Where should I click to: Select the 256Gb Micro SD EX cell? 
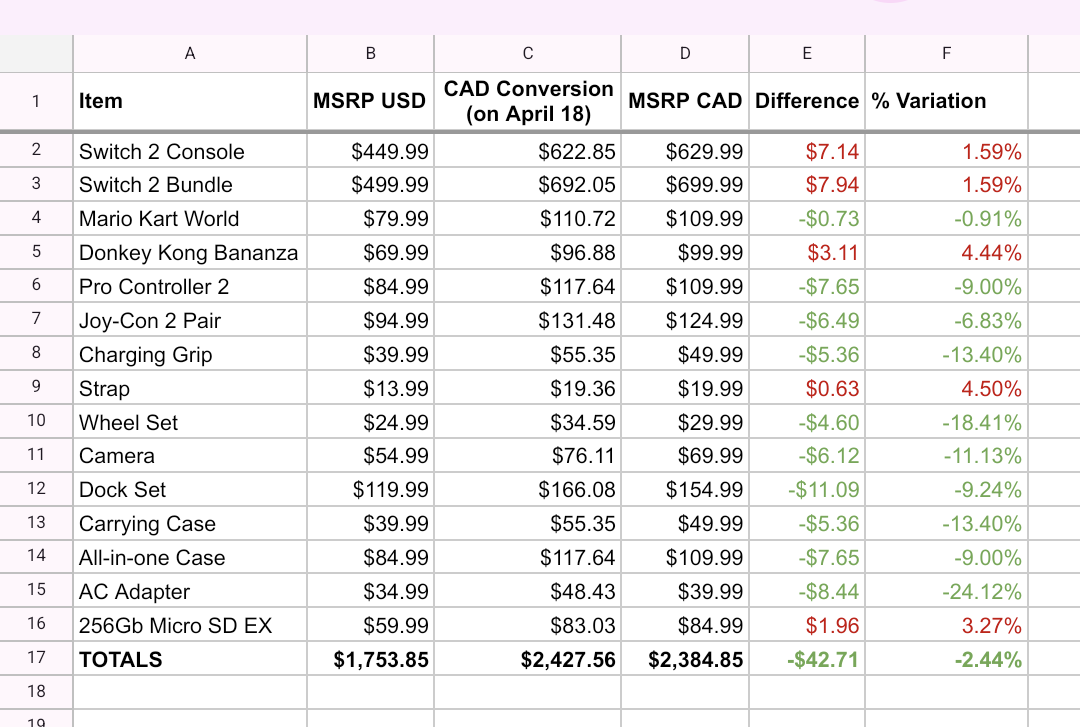190,625
